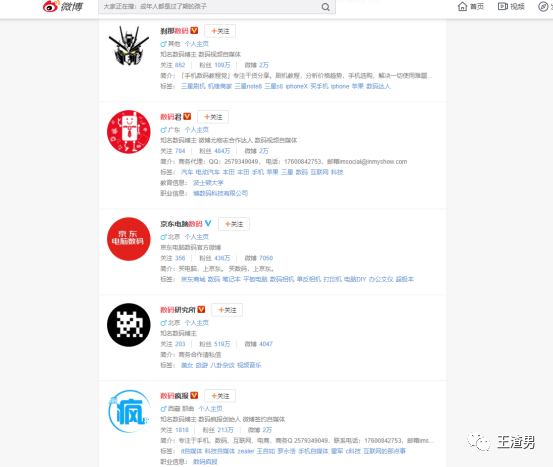Follow 数码君 using +关注 button
Image resolution: width=553 pixels, height=467 pixels.
[213, 117]
